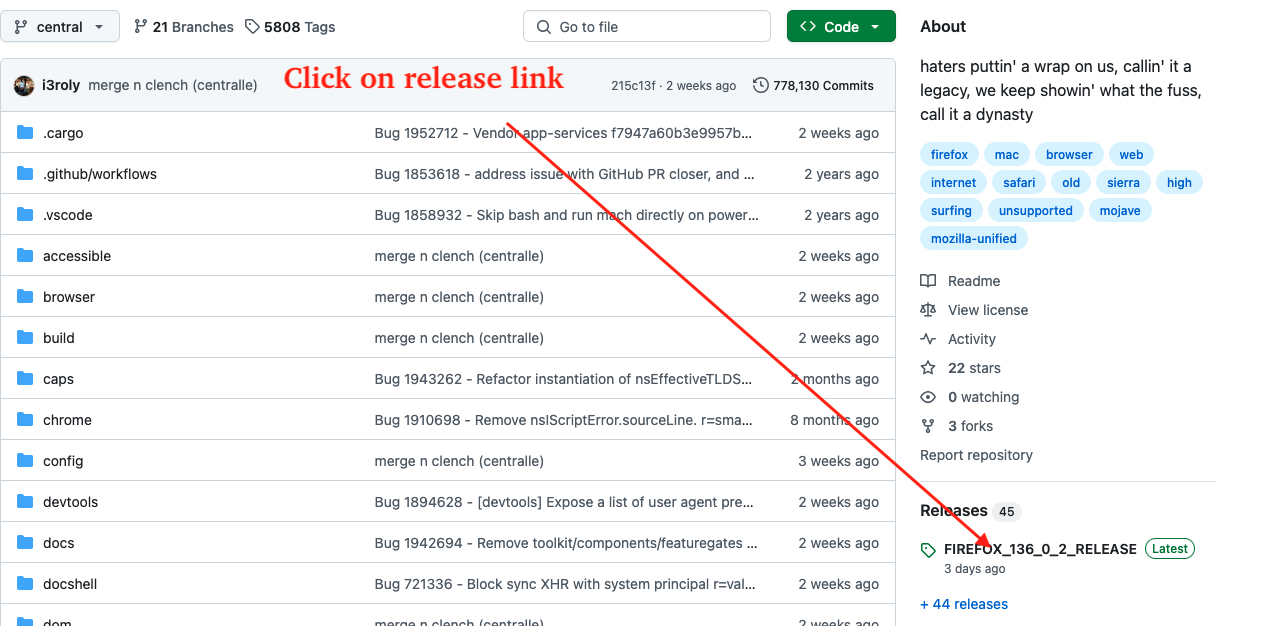Open latest commit message merge n clench
This screenshot has height=626, width=1278.
coord(173,86)
